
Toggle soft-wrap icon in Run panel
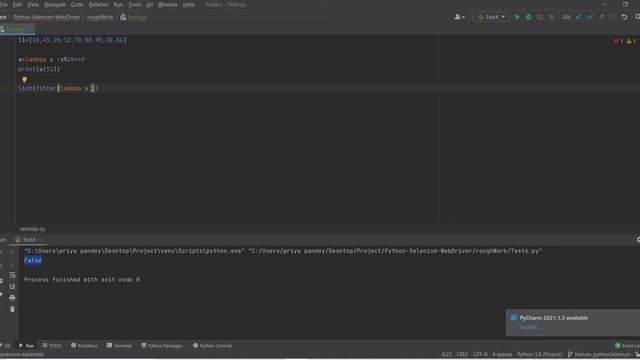tap(12, 275)
